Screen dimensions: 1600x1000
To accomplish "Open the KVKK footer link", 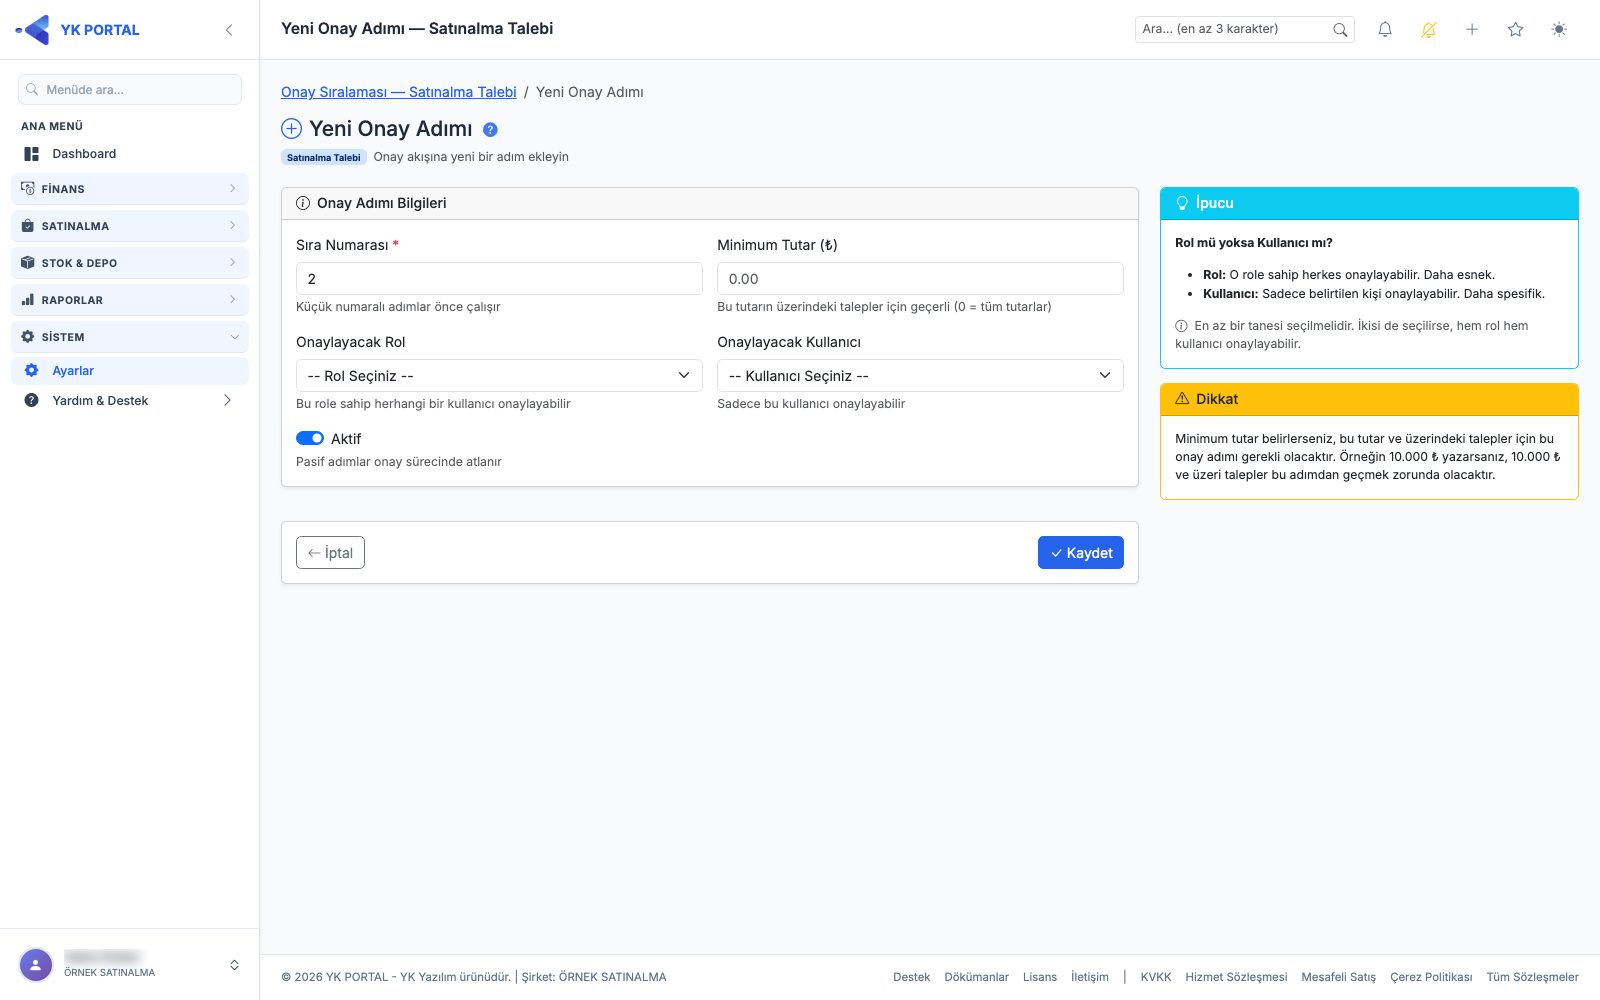I will pos(1156,977).
